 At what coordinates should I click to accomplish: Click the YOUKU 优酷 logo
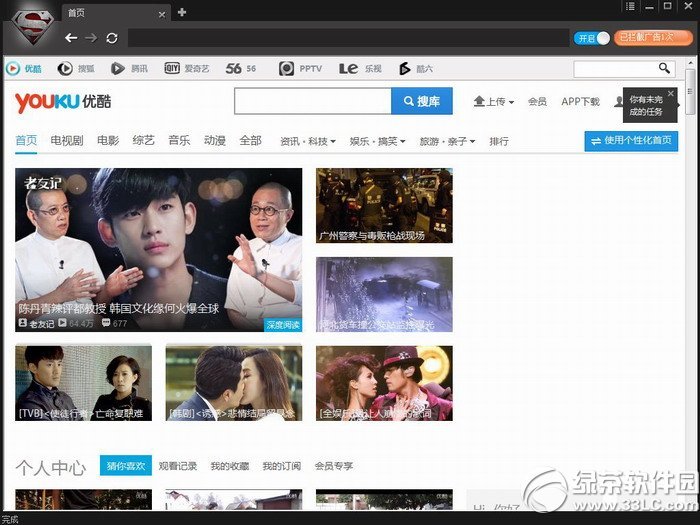pos(63,102)
